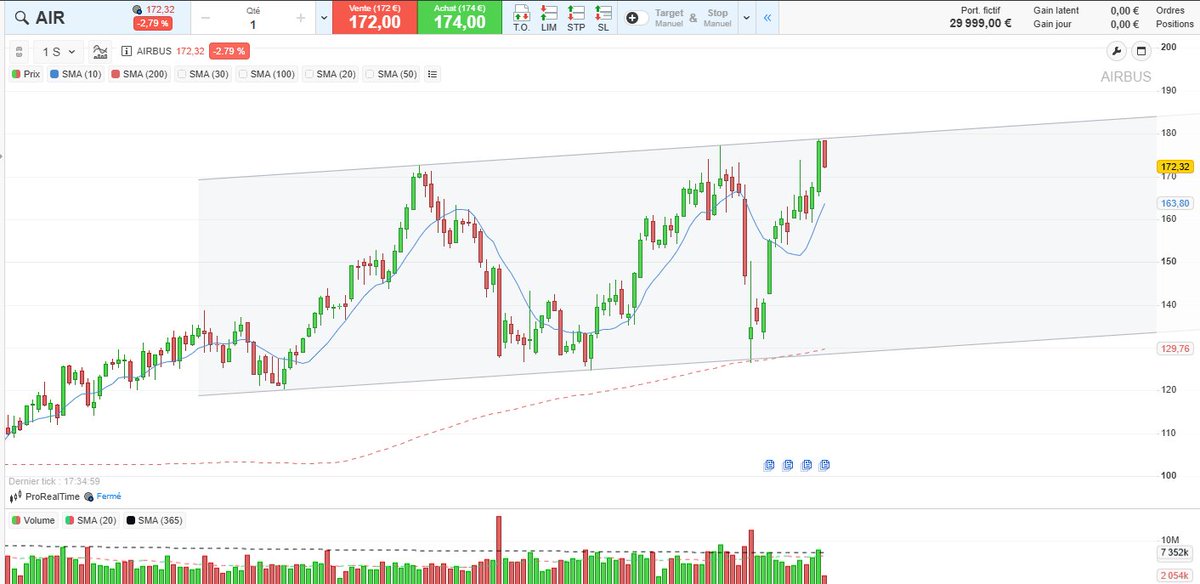Select the SL stop-limit order icon

click(602, 18)
